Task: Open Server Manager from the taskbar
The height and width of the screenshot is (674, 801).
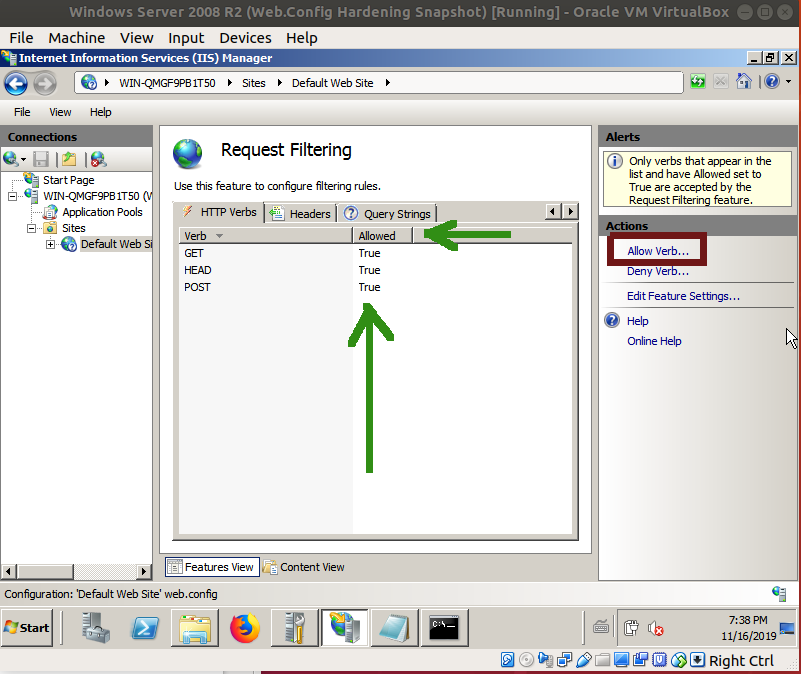Action: pyautogui.click(x=95, y=628)
